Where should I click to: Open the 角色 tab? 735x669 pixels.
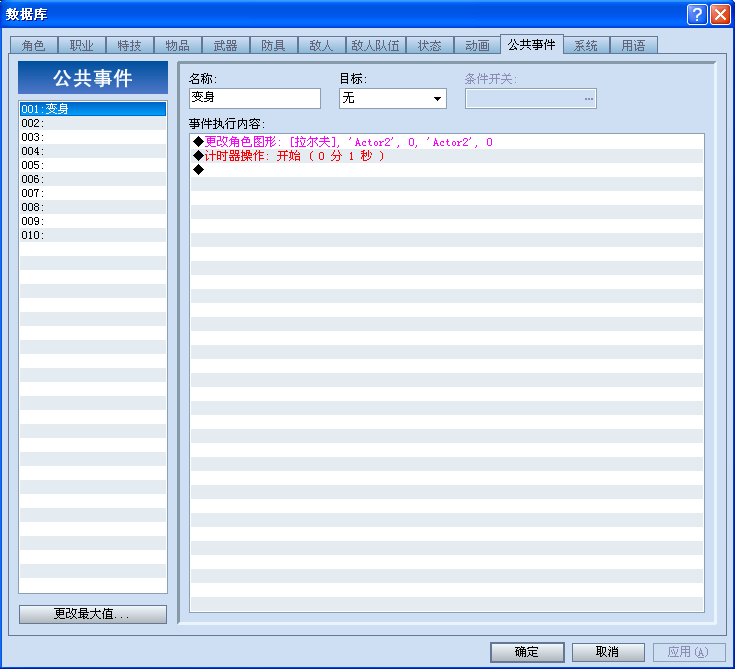[x=34, y=45]
